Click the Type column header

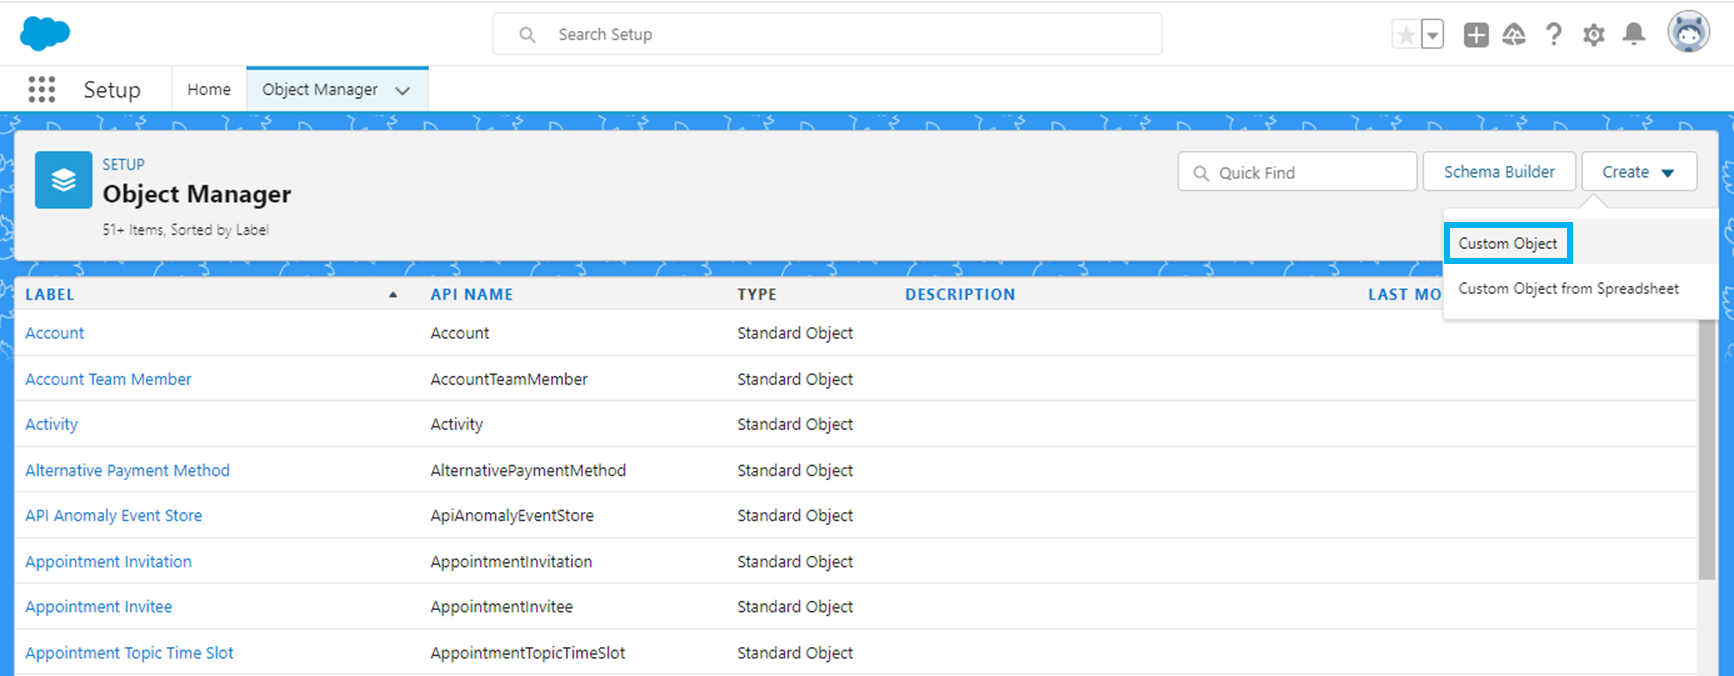pyautogui.click(x=757, y=294)
